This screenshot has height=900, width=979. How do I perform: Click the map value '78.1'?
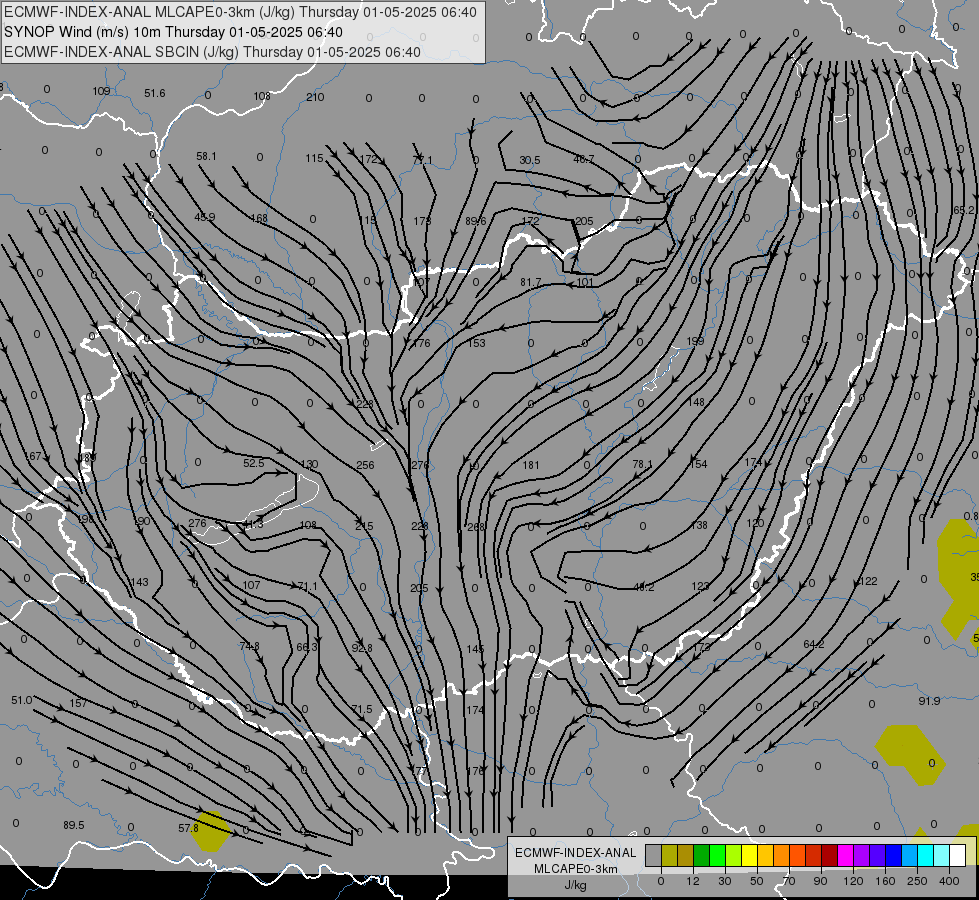(x=642, y=465)
